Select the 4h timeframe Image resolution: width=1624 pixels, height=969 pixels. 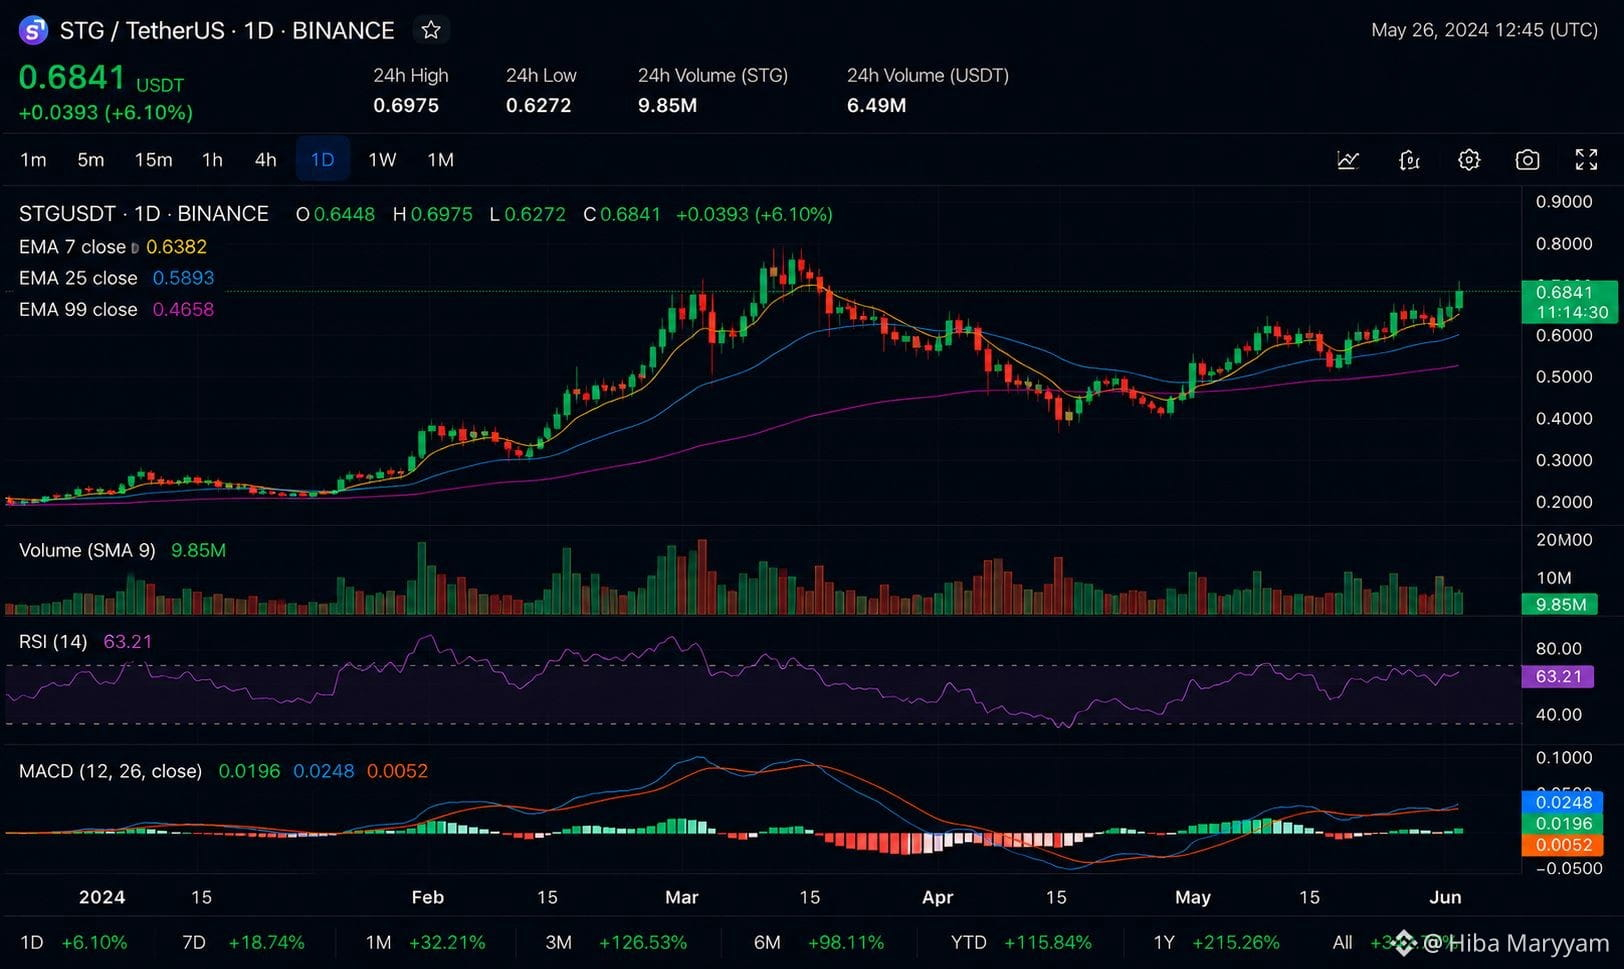tap(265, 160)
